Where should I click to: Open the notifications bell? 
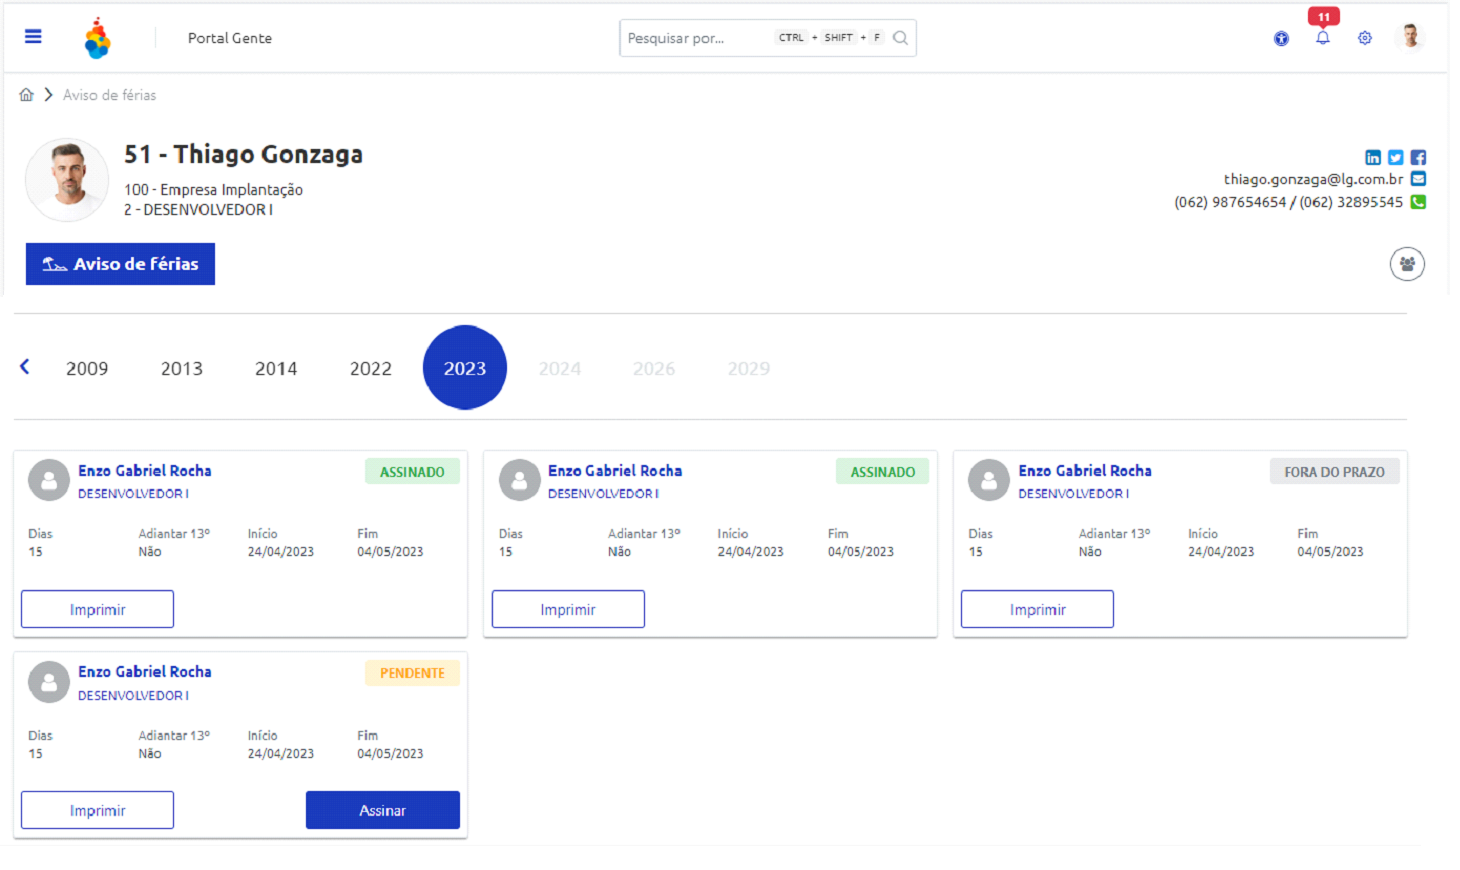point(1323,38)
